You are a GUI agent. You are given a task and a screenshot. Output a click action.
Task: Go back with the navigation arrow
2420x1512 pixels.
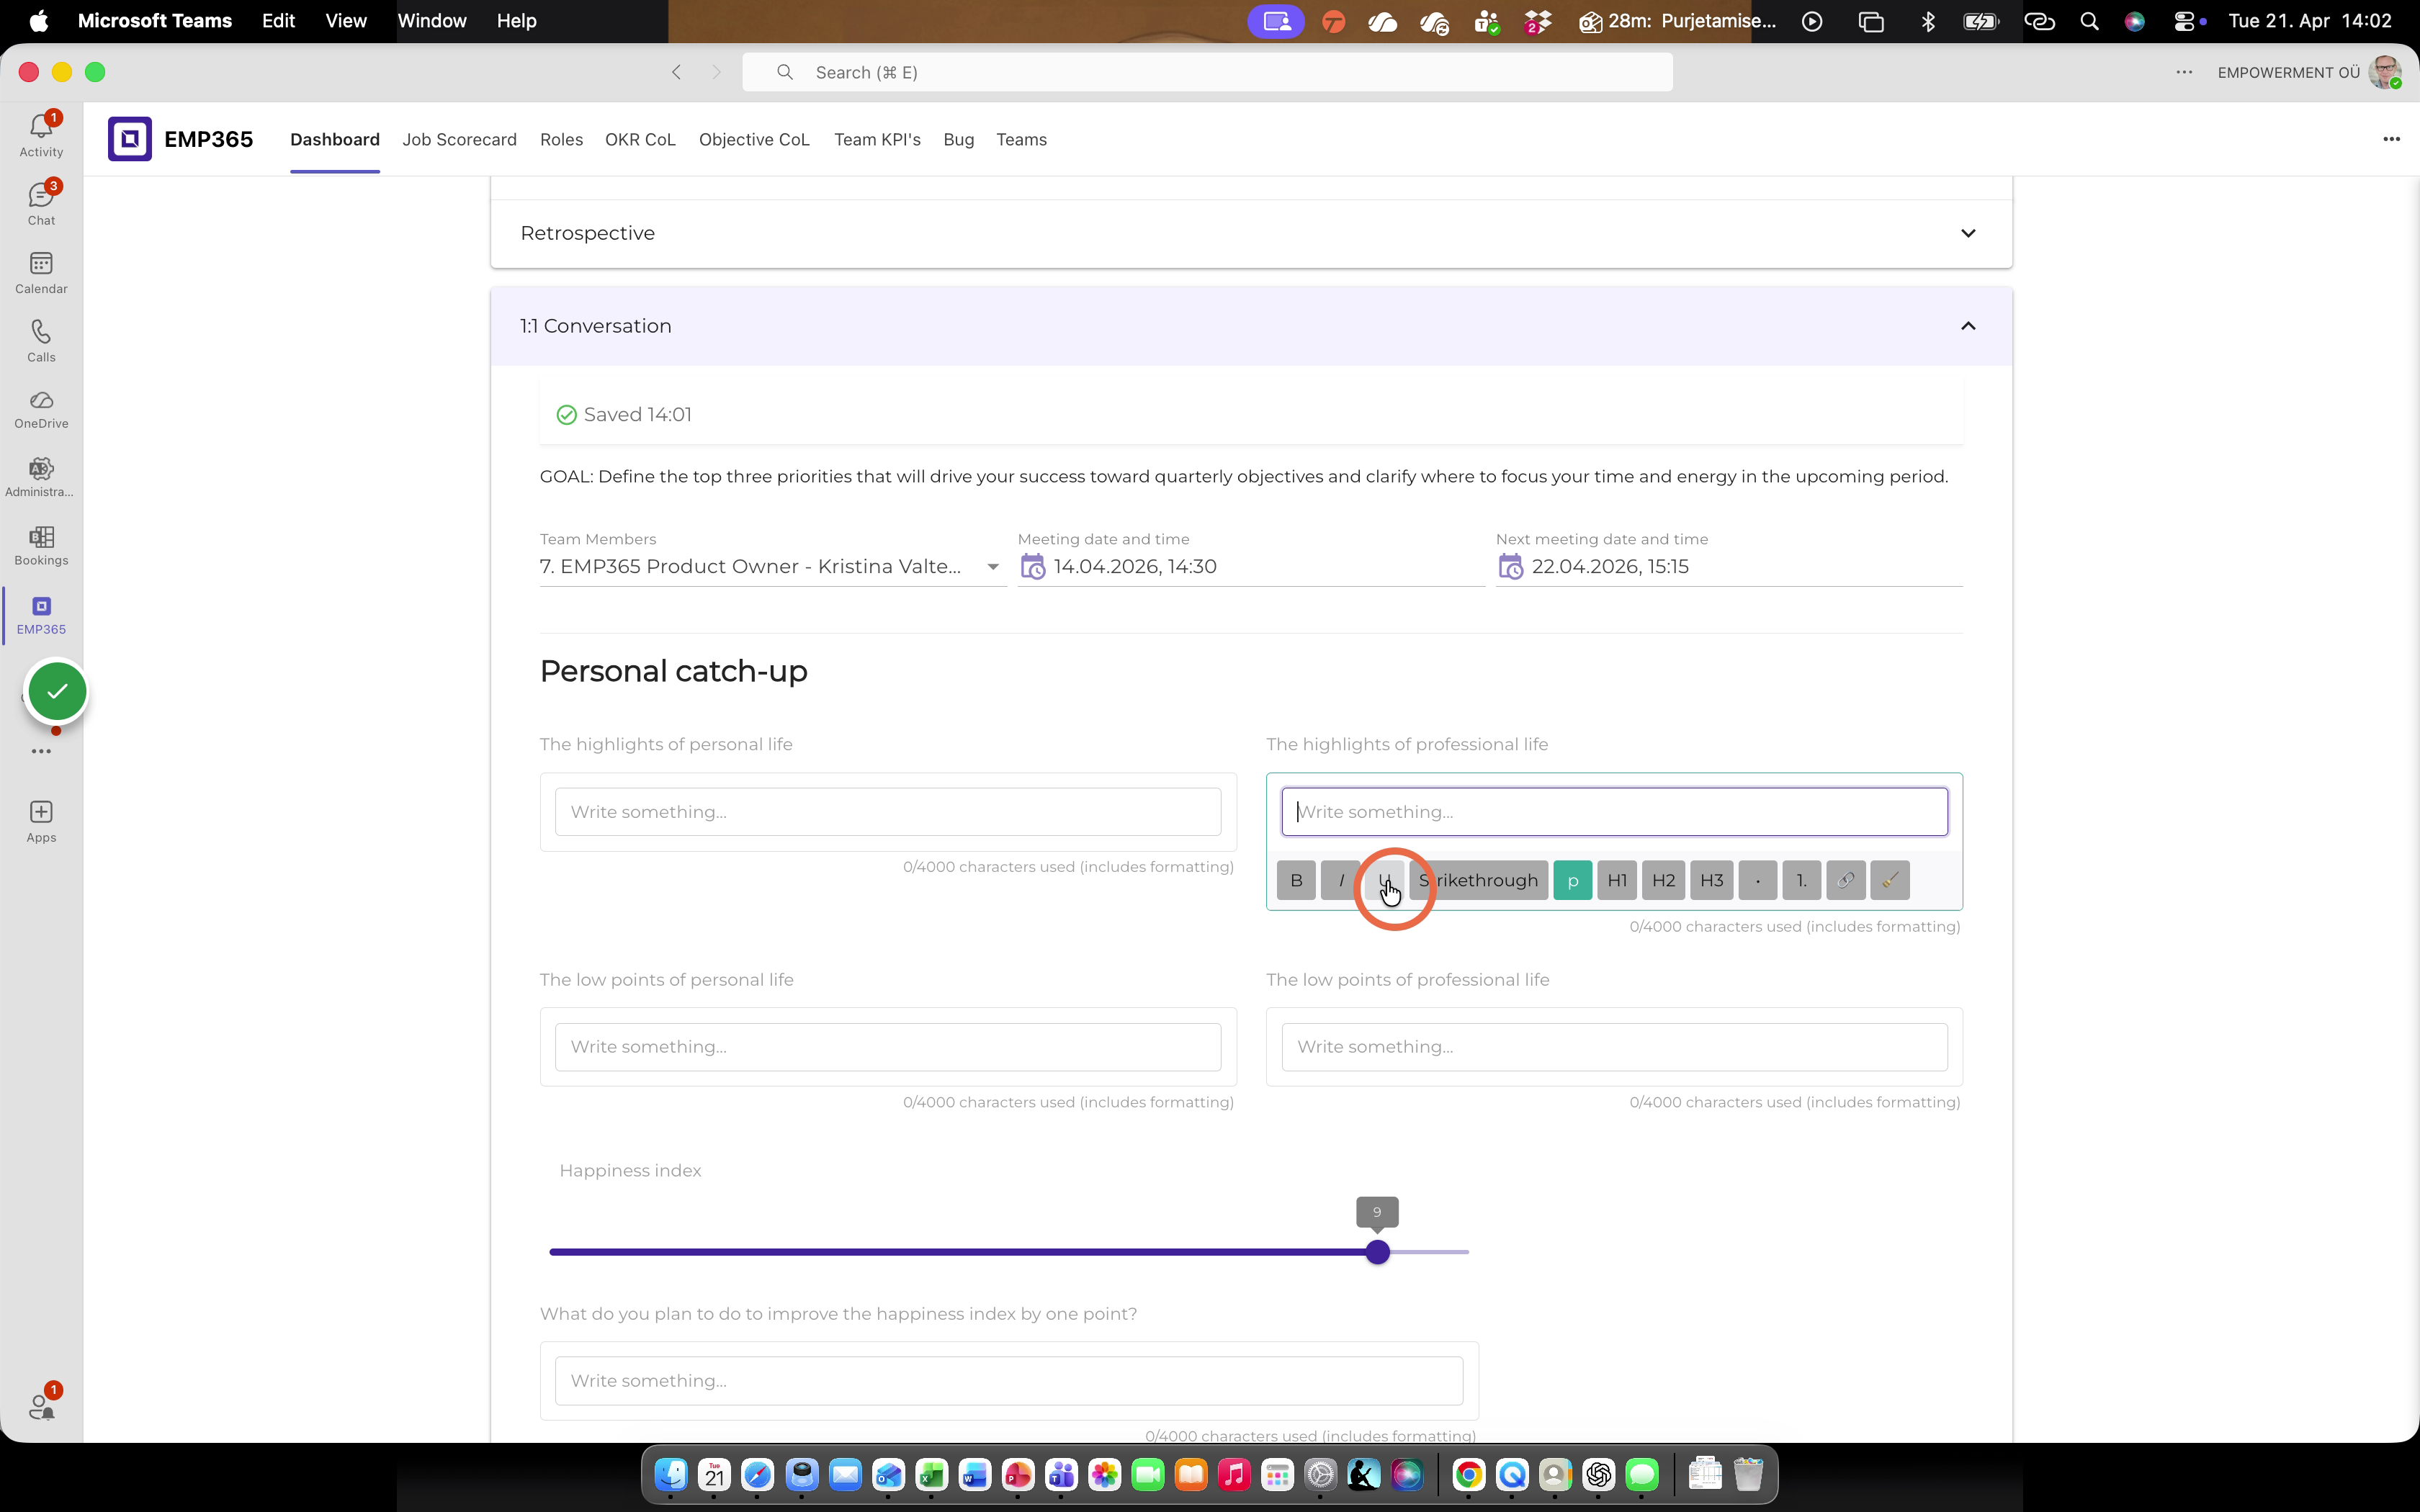(677, 72)
